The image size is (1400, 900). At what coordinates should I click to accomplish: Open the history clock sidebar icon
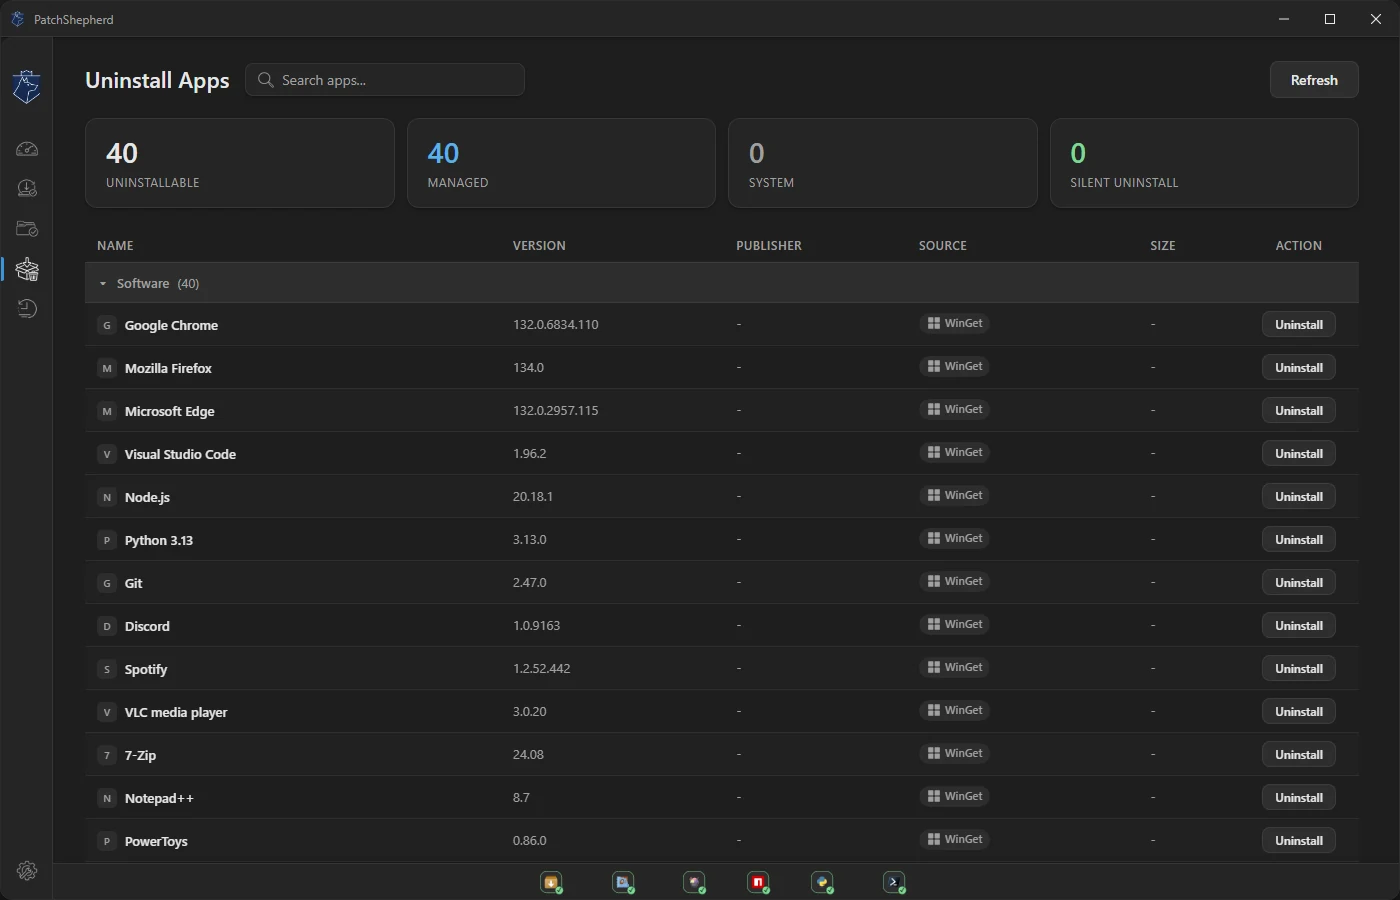click(27, 309)
